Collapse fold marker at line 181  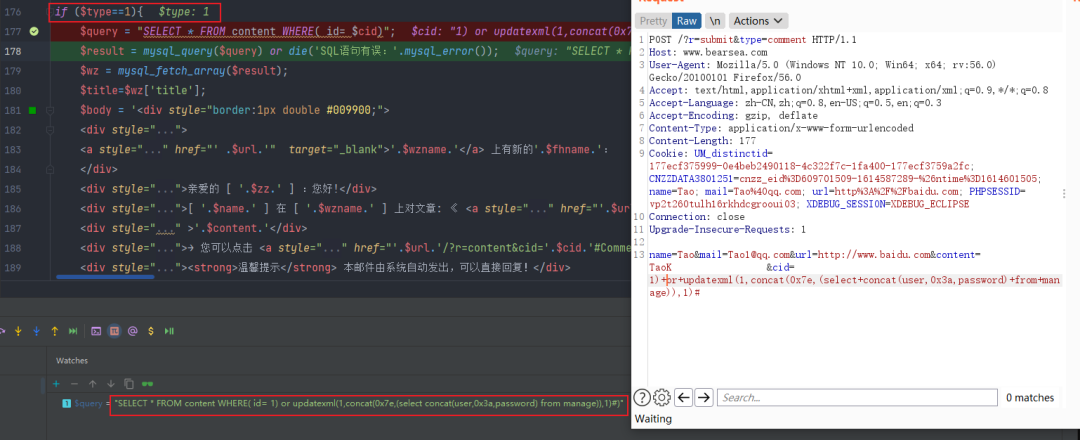50,110
